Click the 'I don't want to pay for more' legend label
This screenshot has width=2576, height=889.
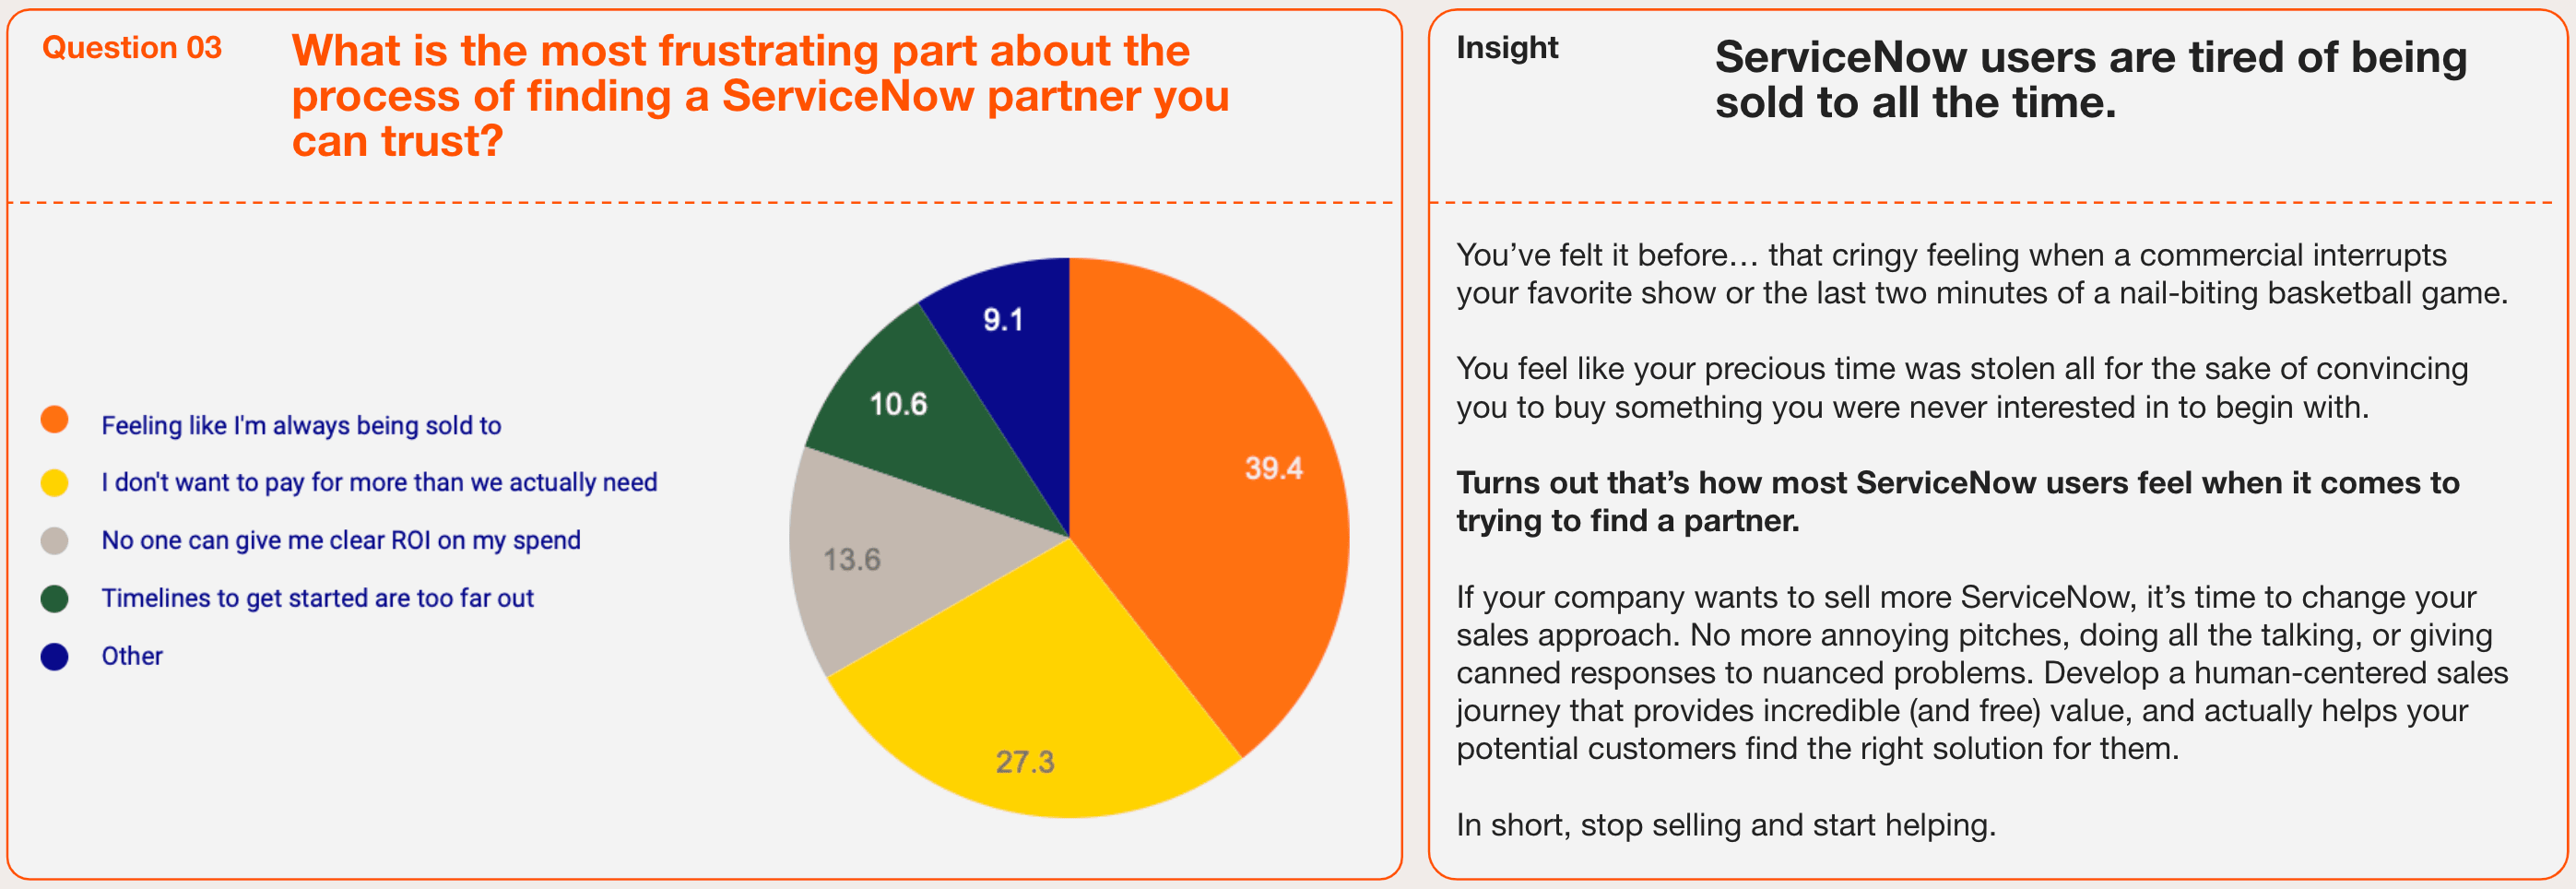(379, 483)
